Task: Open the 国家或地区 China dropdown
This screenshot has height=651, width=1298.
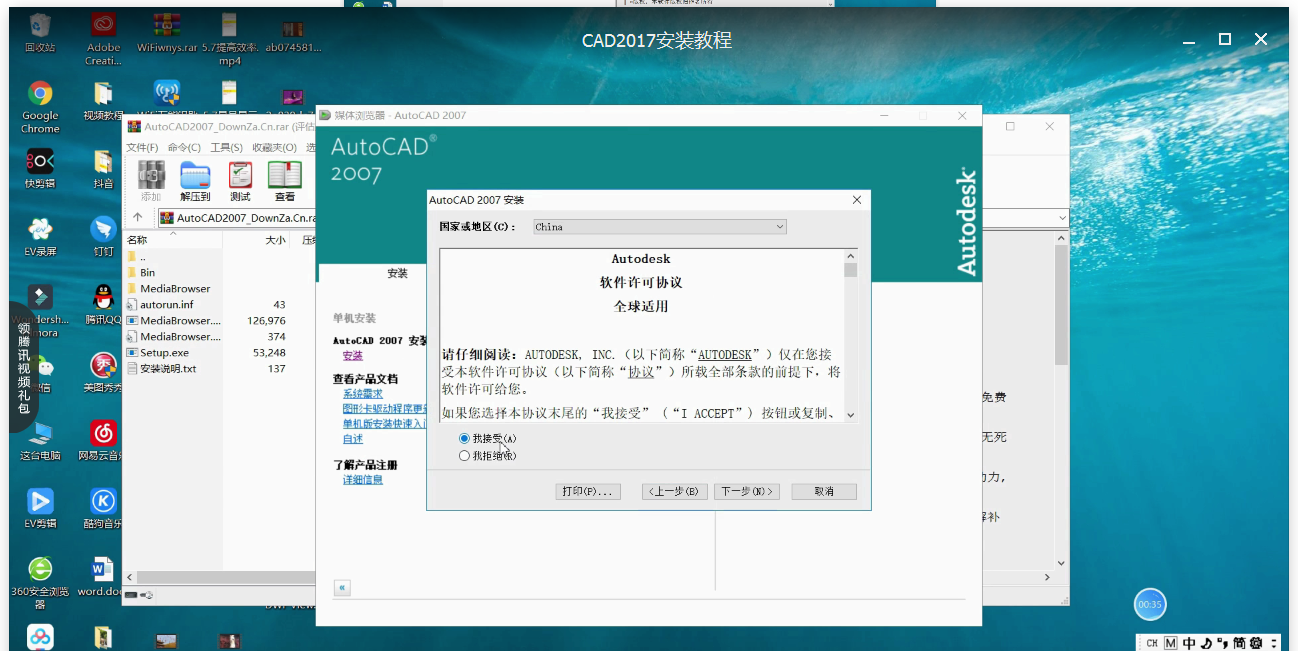Action: coord(781,226)
